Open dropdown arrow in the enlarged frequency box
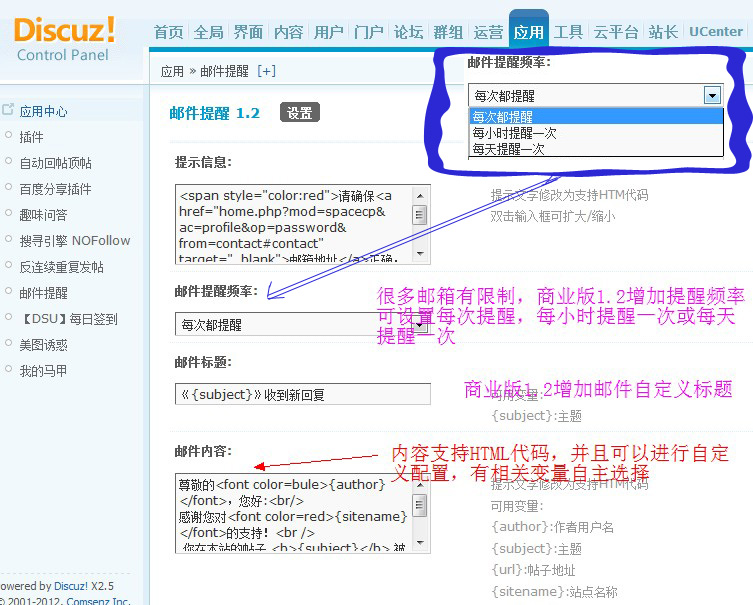This screenshot has width=753, height=605. click(712, 95)
